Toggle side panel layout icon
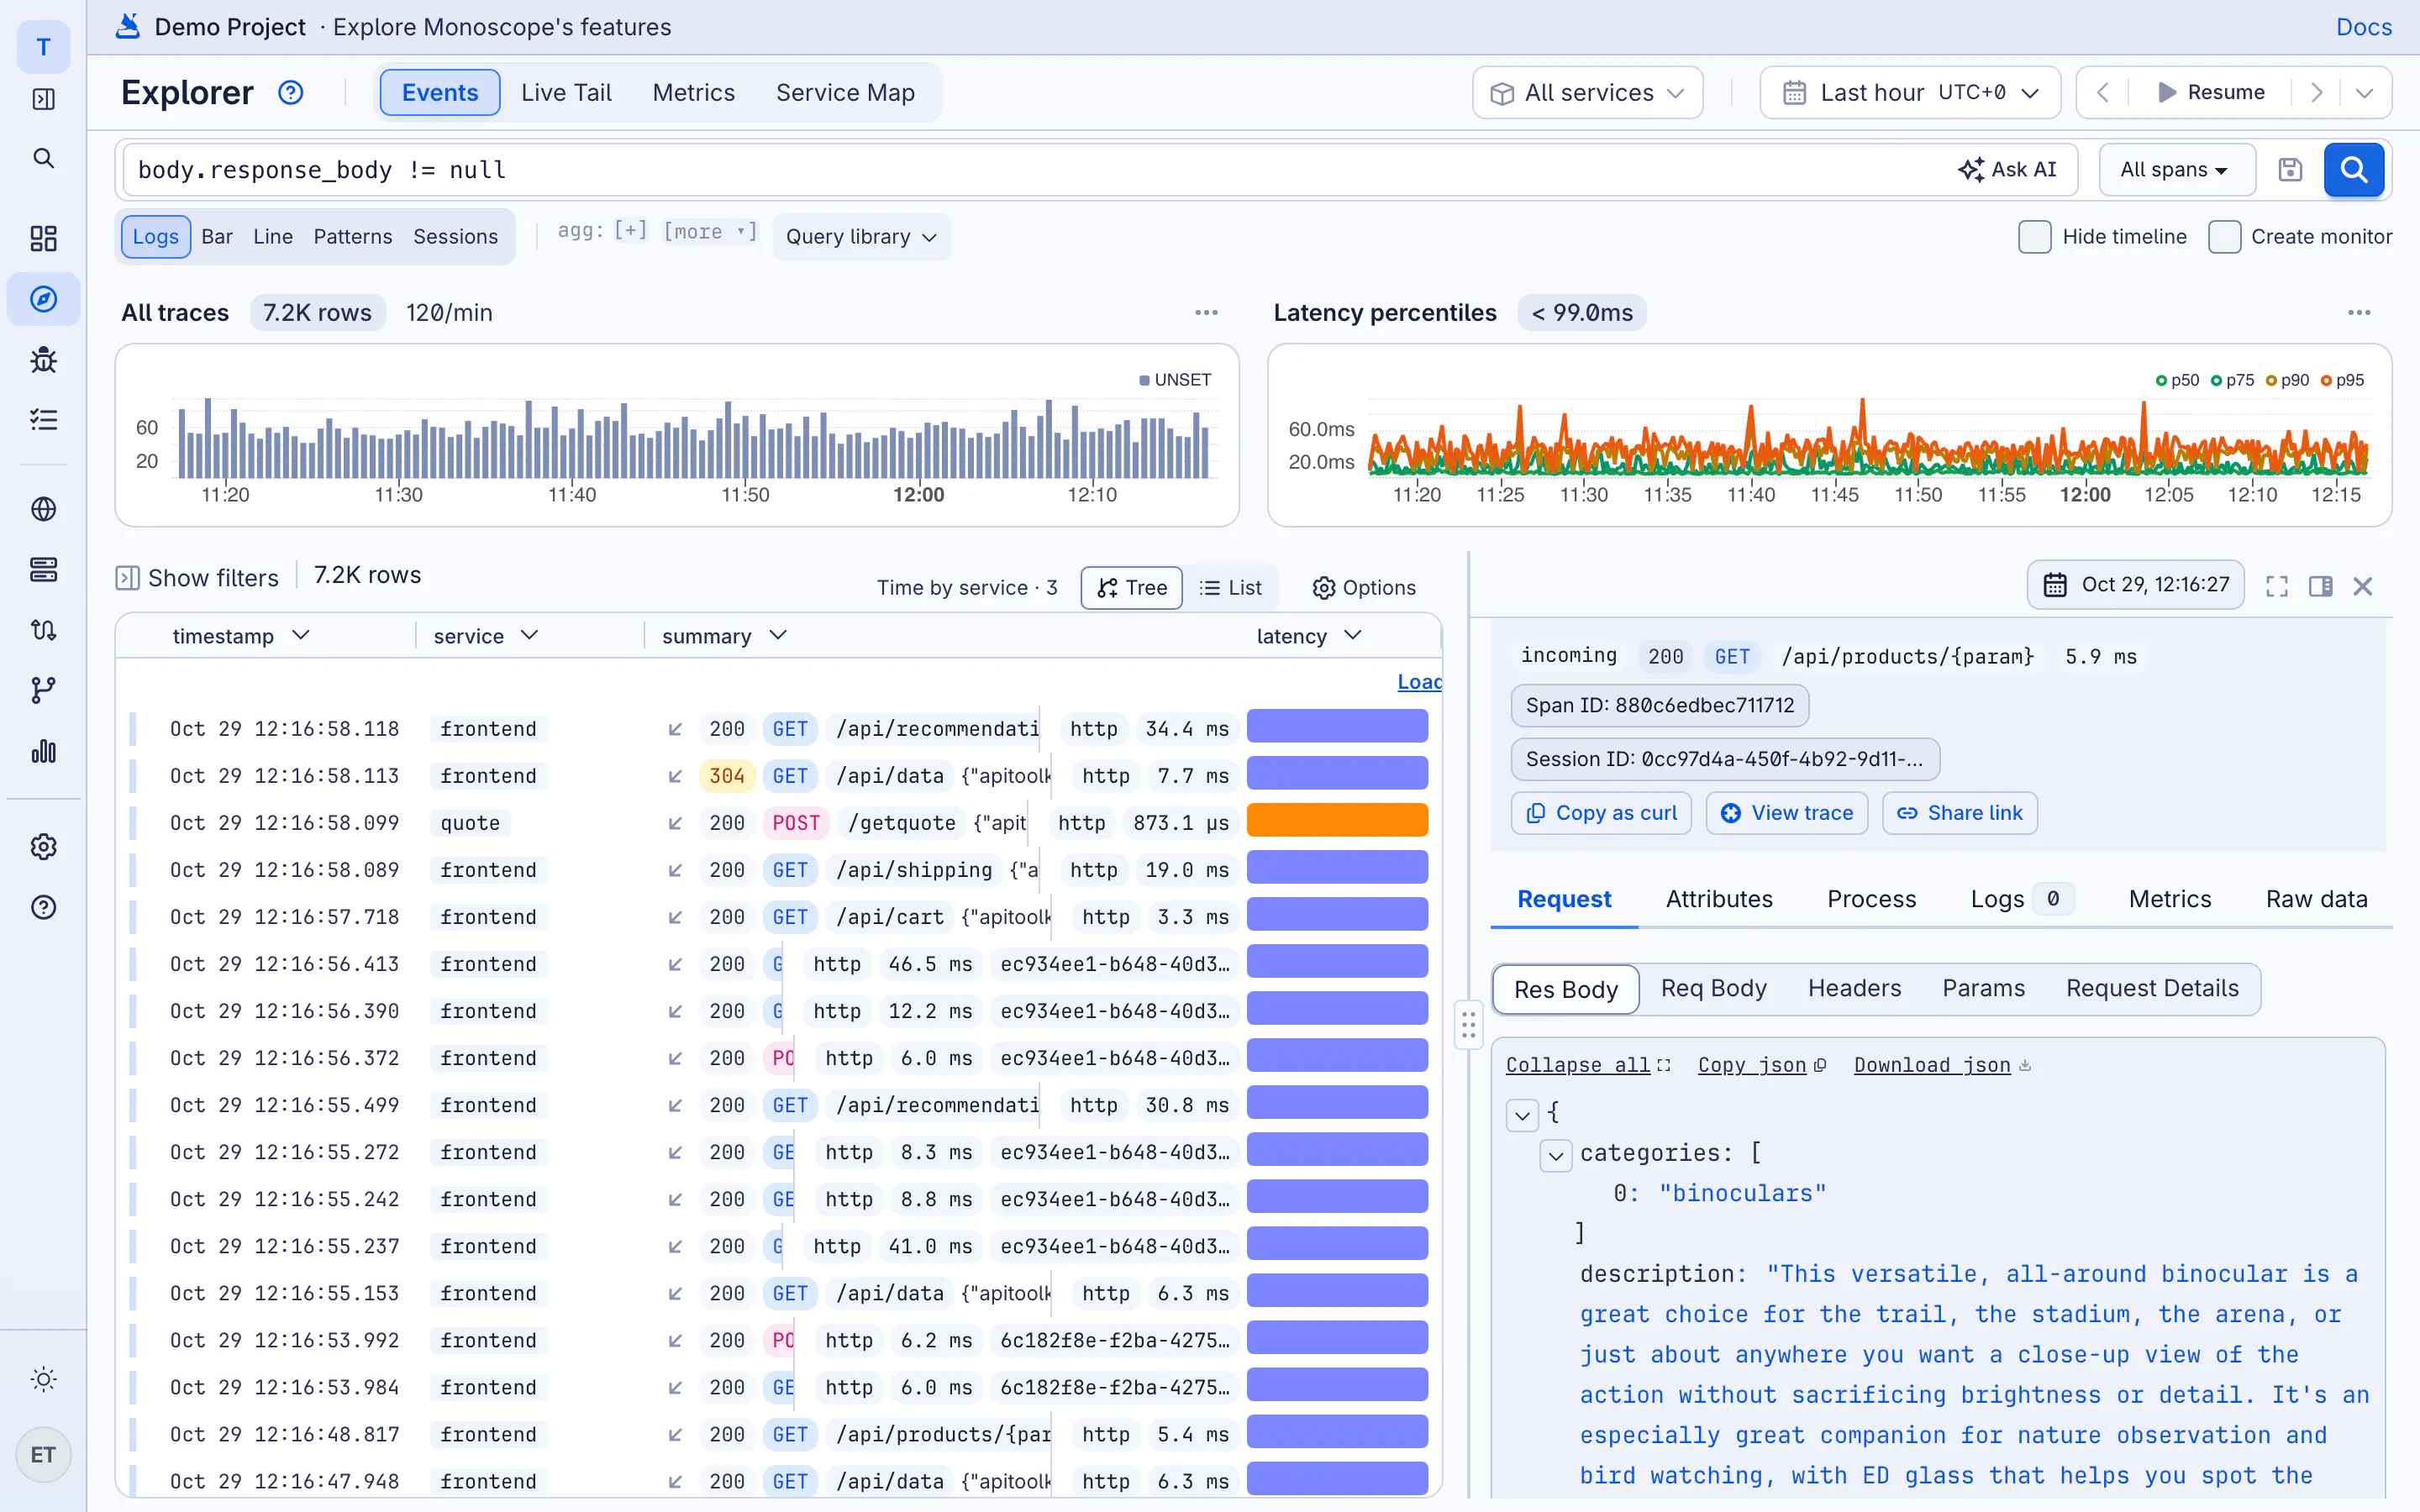This screenshot has width=2420, height=1512. tap(2321, 587)
